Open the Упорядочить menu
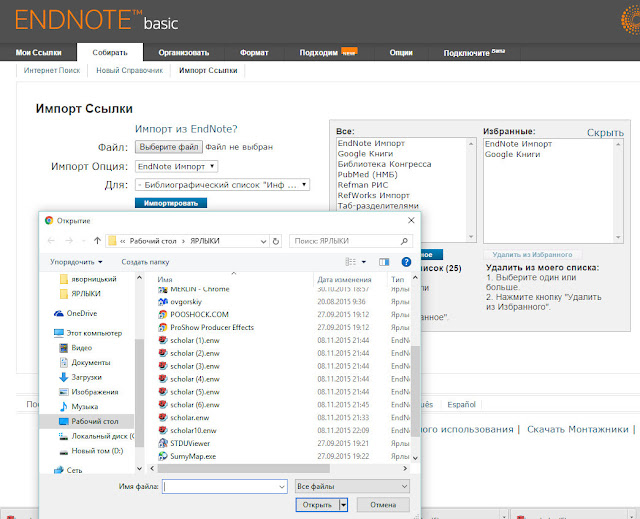This screenshot has height=519, width=640. (x=76, y=262)
